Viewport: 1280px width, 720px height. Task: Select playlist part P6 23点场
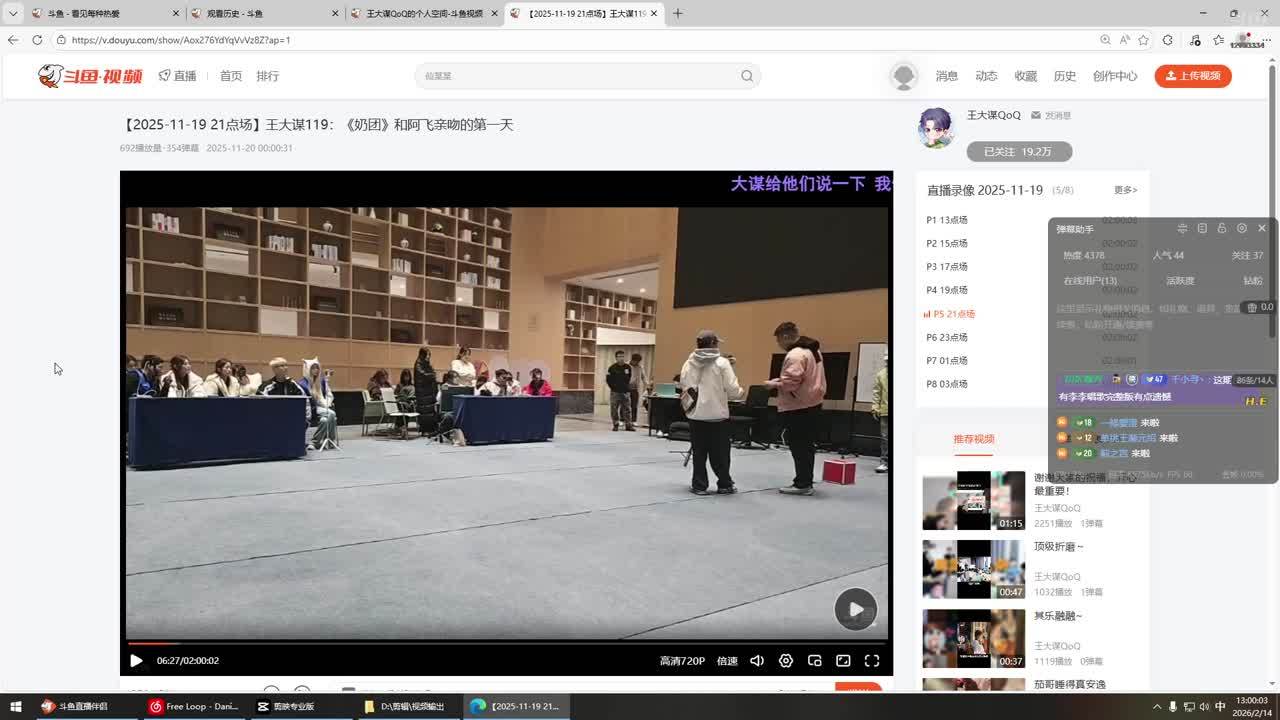click(947, 337)
